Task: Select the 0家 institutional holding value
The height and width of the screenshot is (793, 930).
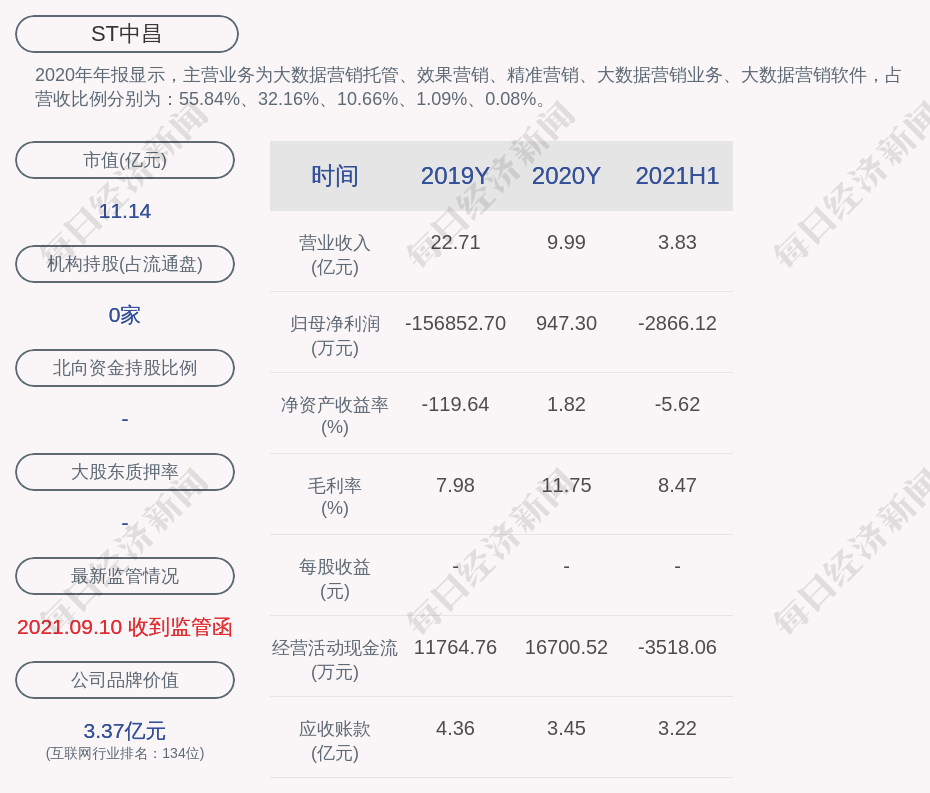Action: point(125,315)
